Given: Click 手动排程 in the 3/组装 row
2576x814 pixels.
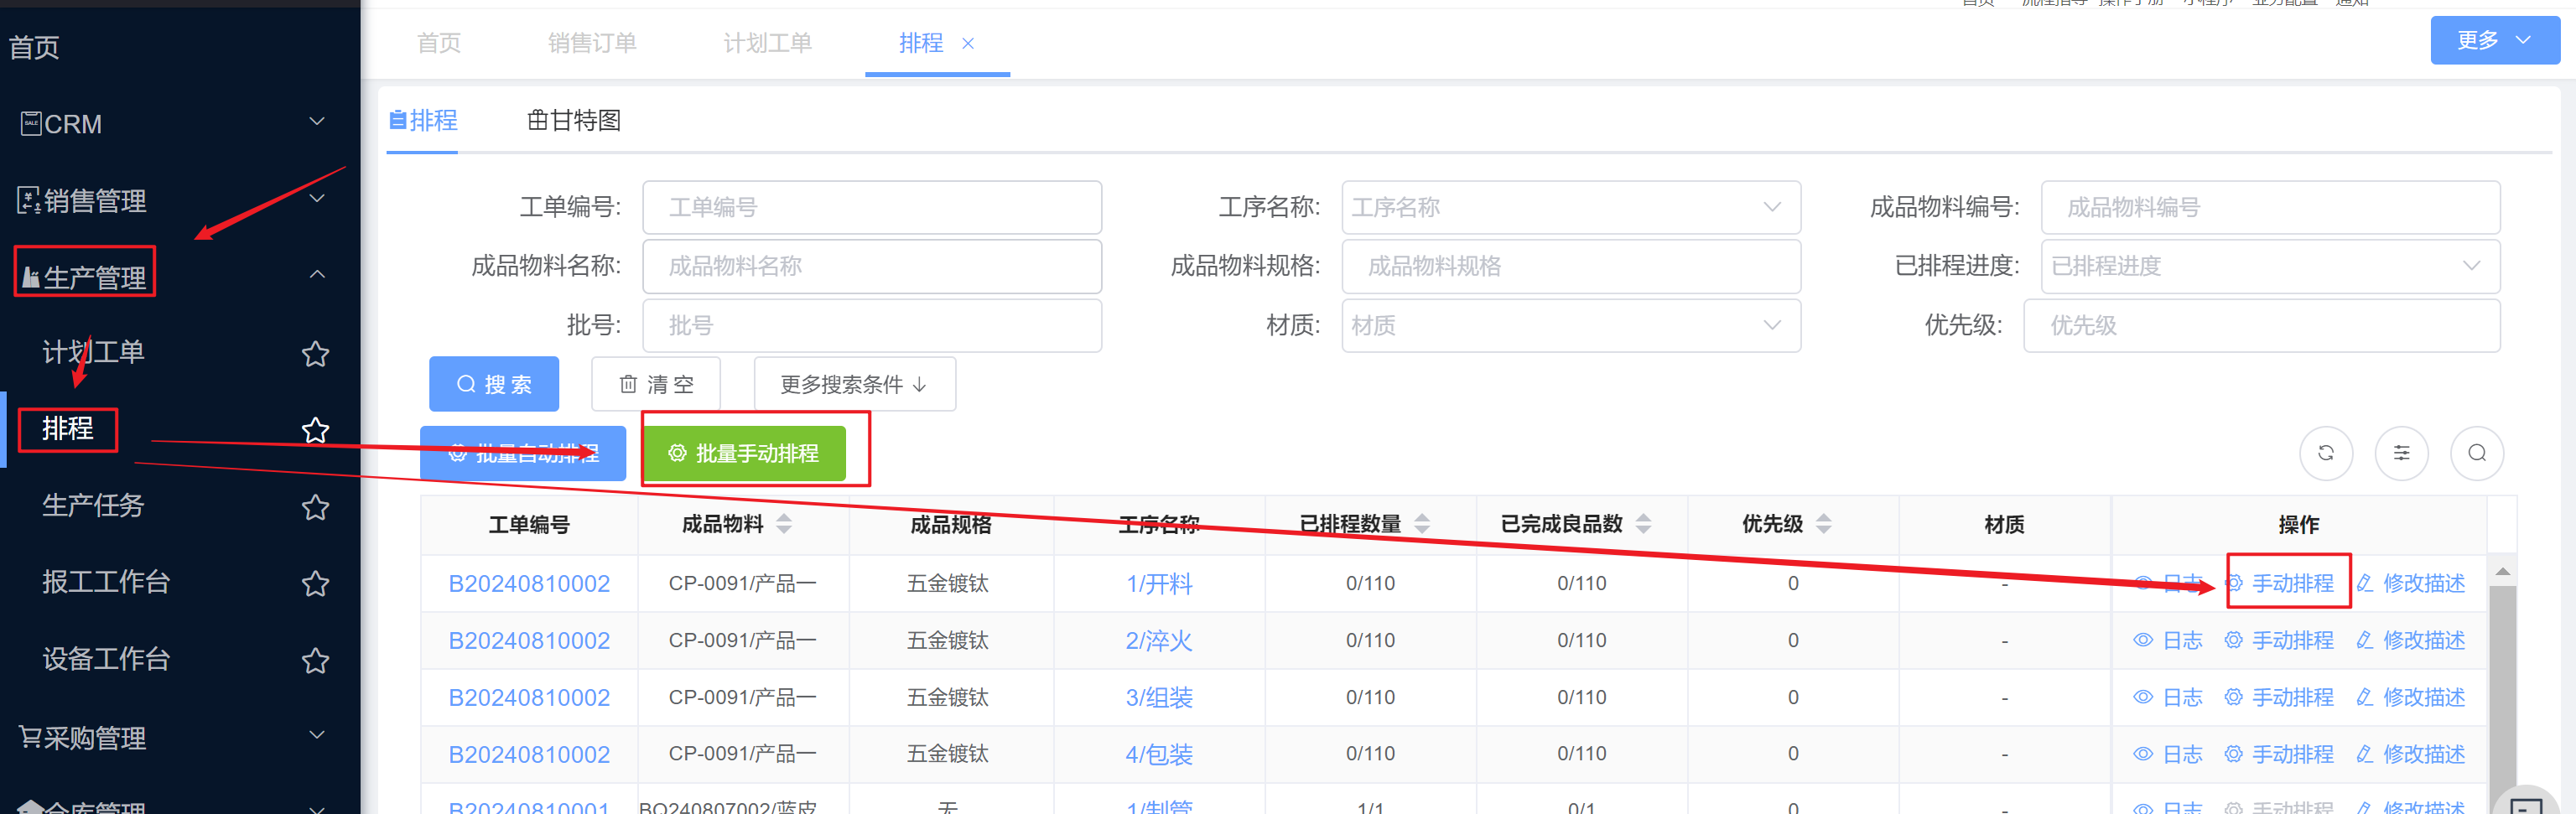Looking at the screenshot, I should click(x=2278, y=697).
